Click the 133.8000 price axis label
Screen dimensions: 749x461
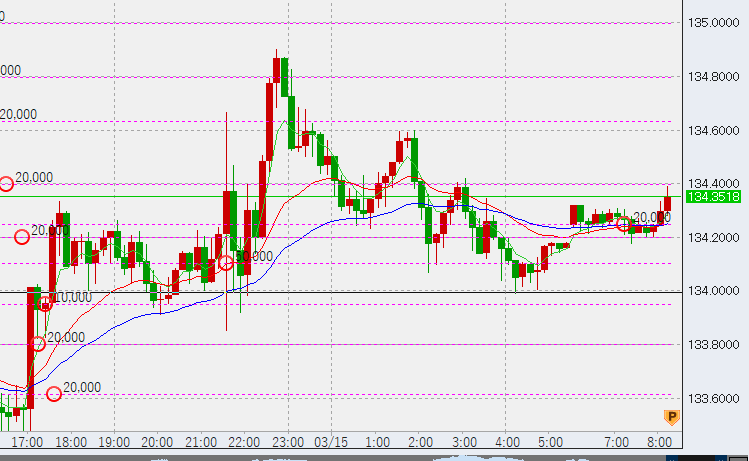pyautogui.click(x=714, y=344)
